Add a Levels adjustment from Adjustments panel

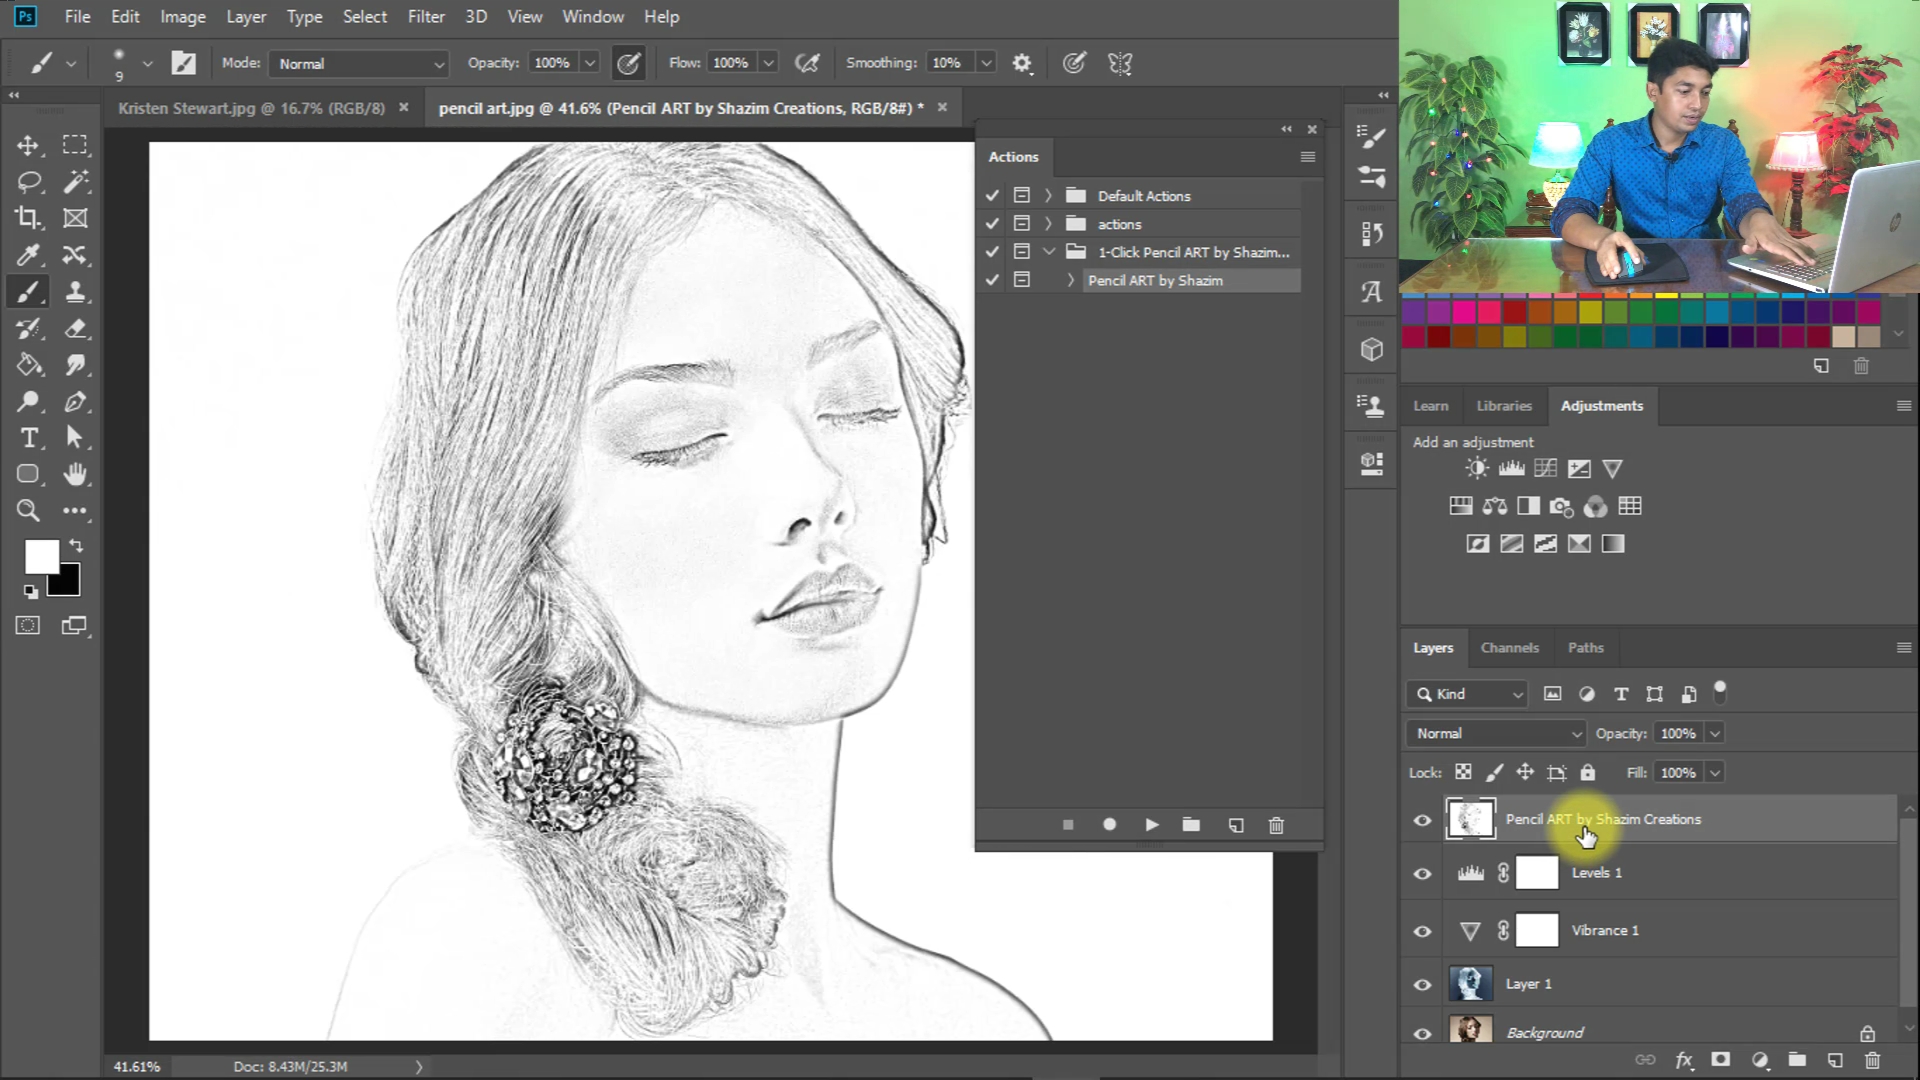coord(1511,468)
